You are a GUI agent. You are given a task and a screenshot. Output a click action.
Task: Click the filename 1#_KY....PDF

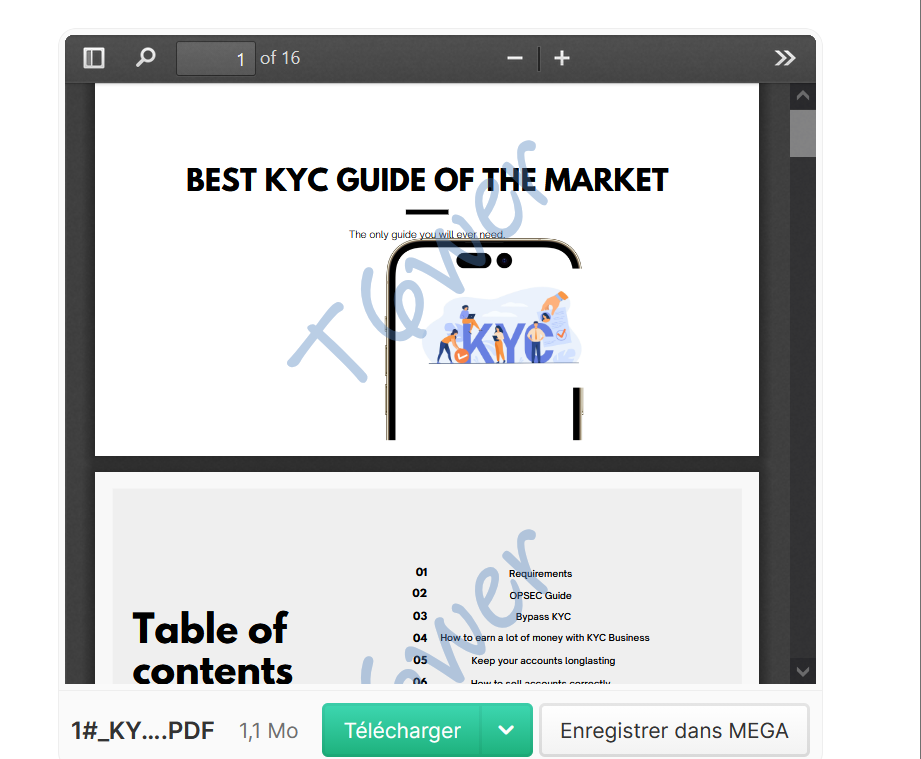tap(142, 730)
